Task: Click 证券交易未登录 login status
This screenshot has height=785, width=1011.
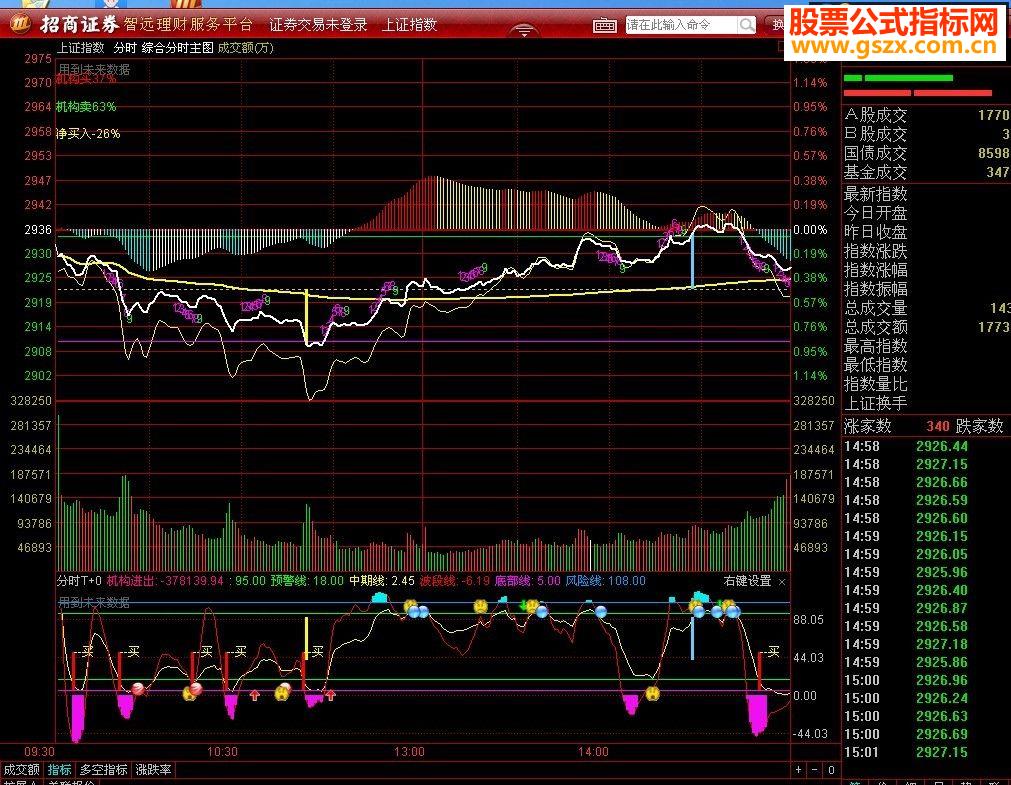Action: (x=318, y=25)
